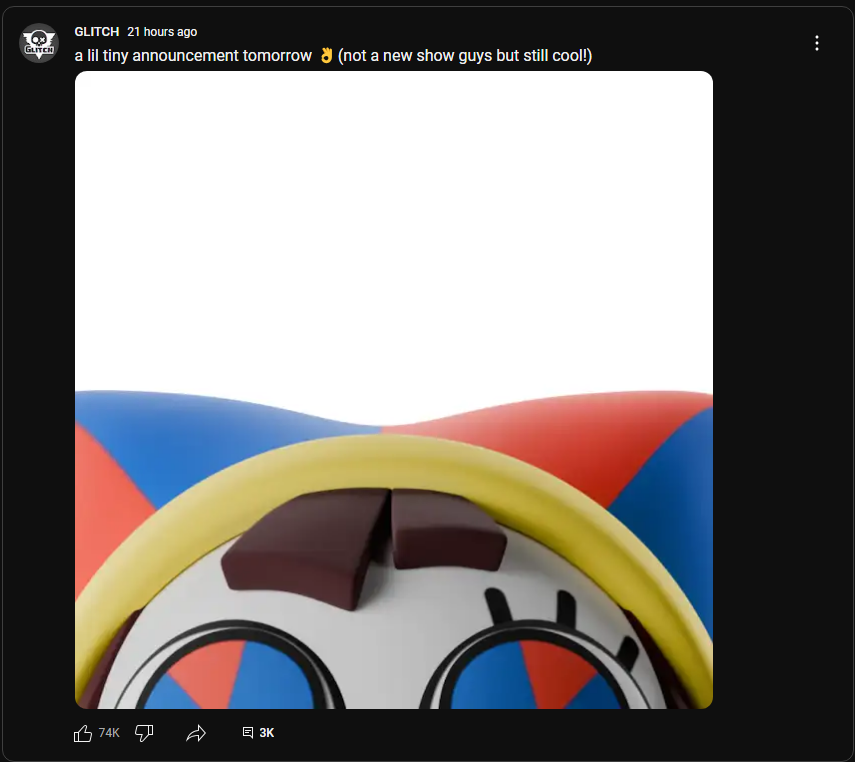
Task: Like the post with thumbs-up icon
Action: coord(83,733)
